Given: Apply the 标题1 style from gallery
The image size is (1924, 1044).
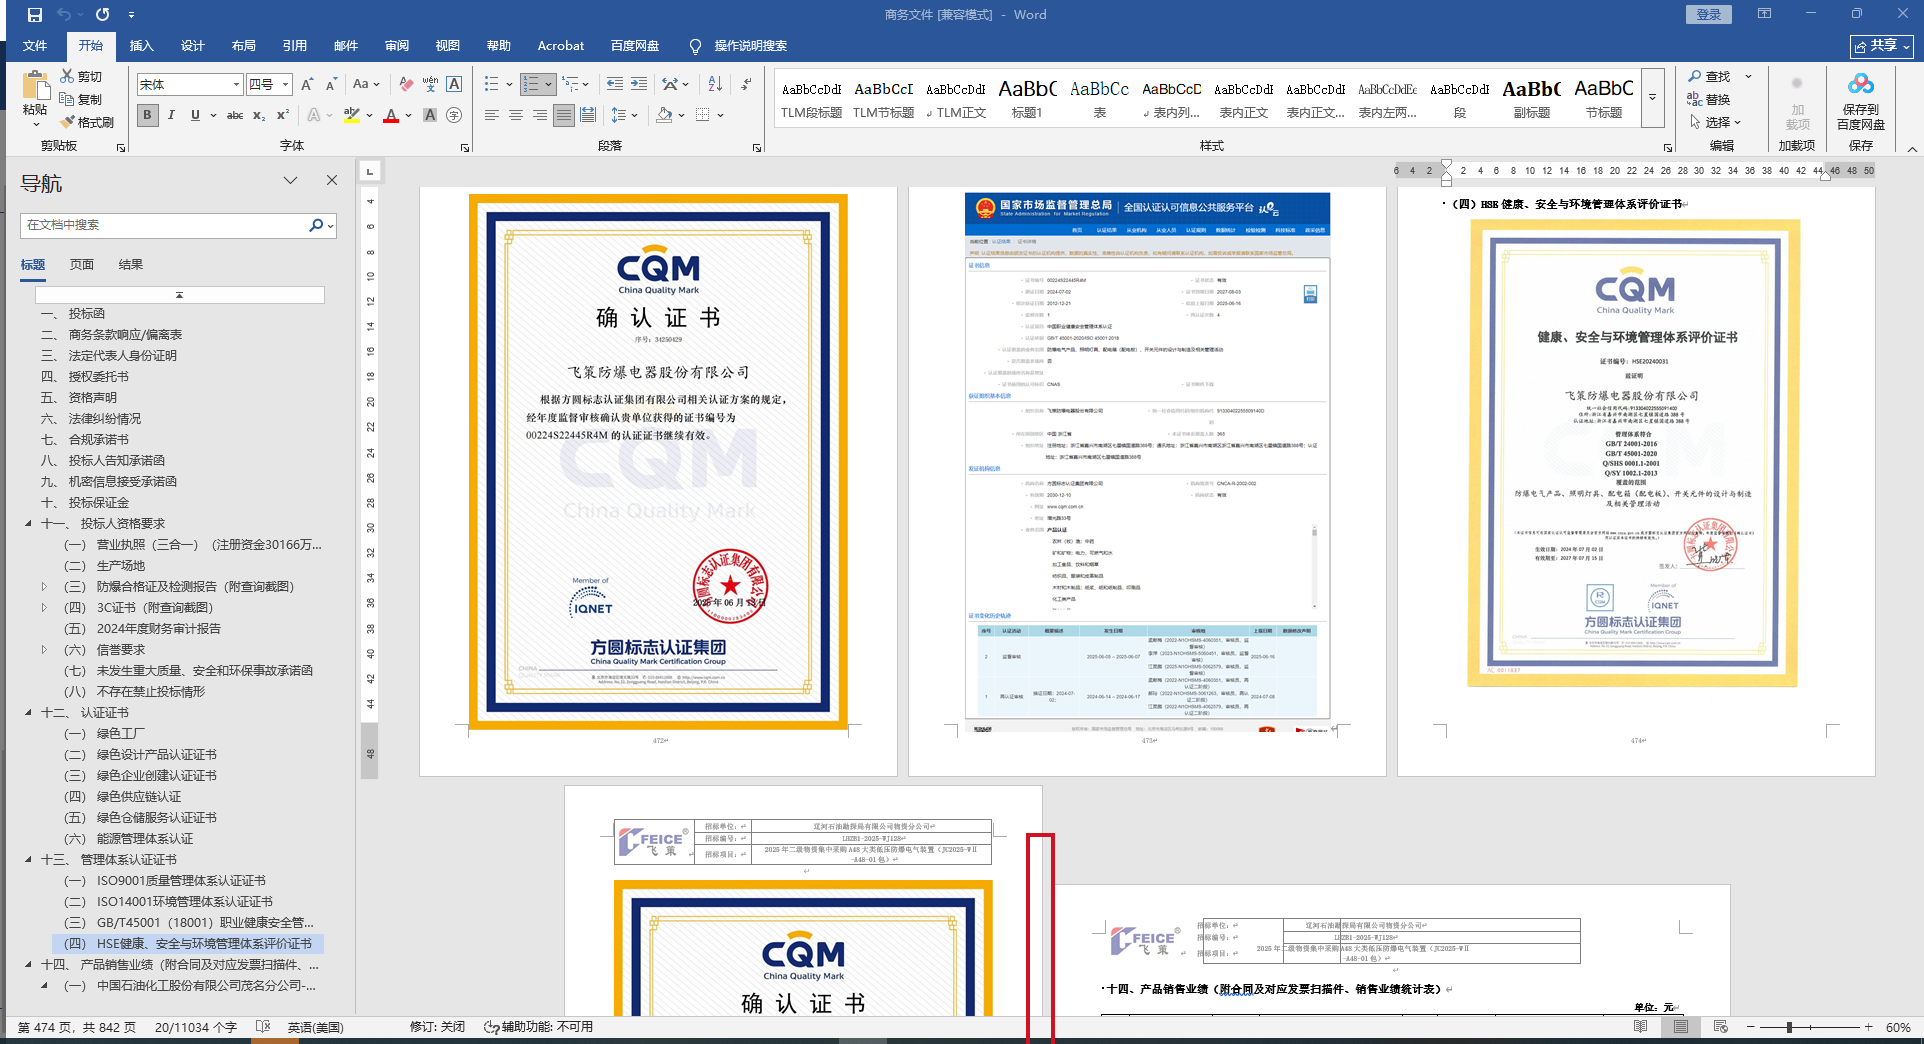Looking at the screenshot, I should pyautogui.click(x=1027, y=99).
